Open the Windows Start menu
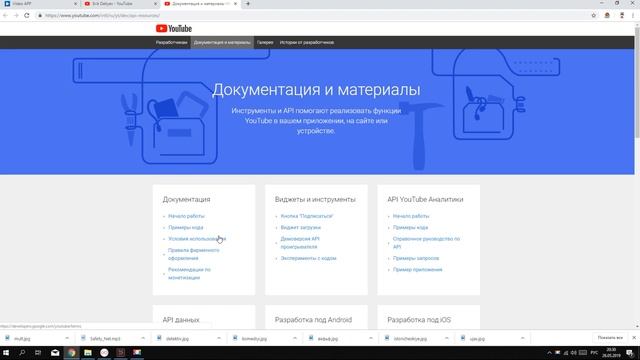640x360 pixels. click(x=6, y=353)
